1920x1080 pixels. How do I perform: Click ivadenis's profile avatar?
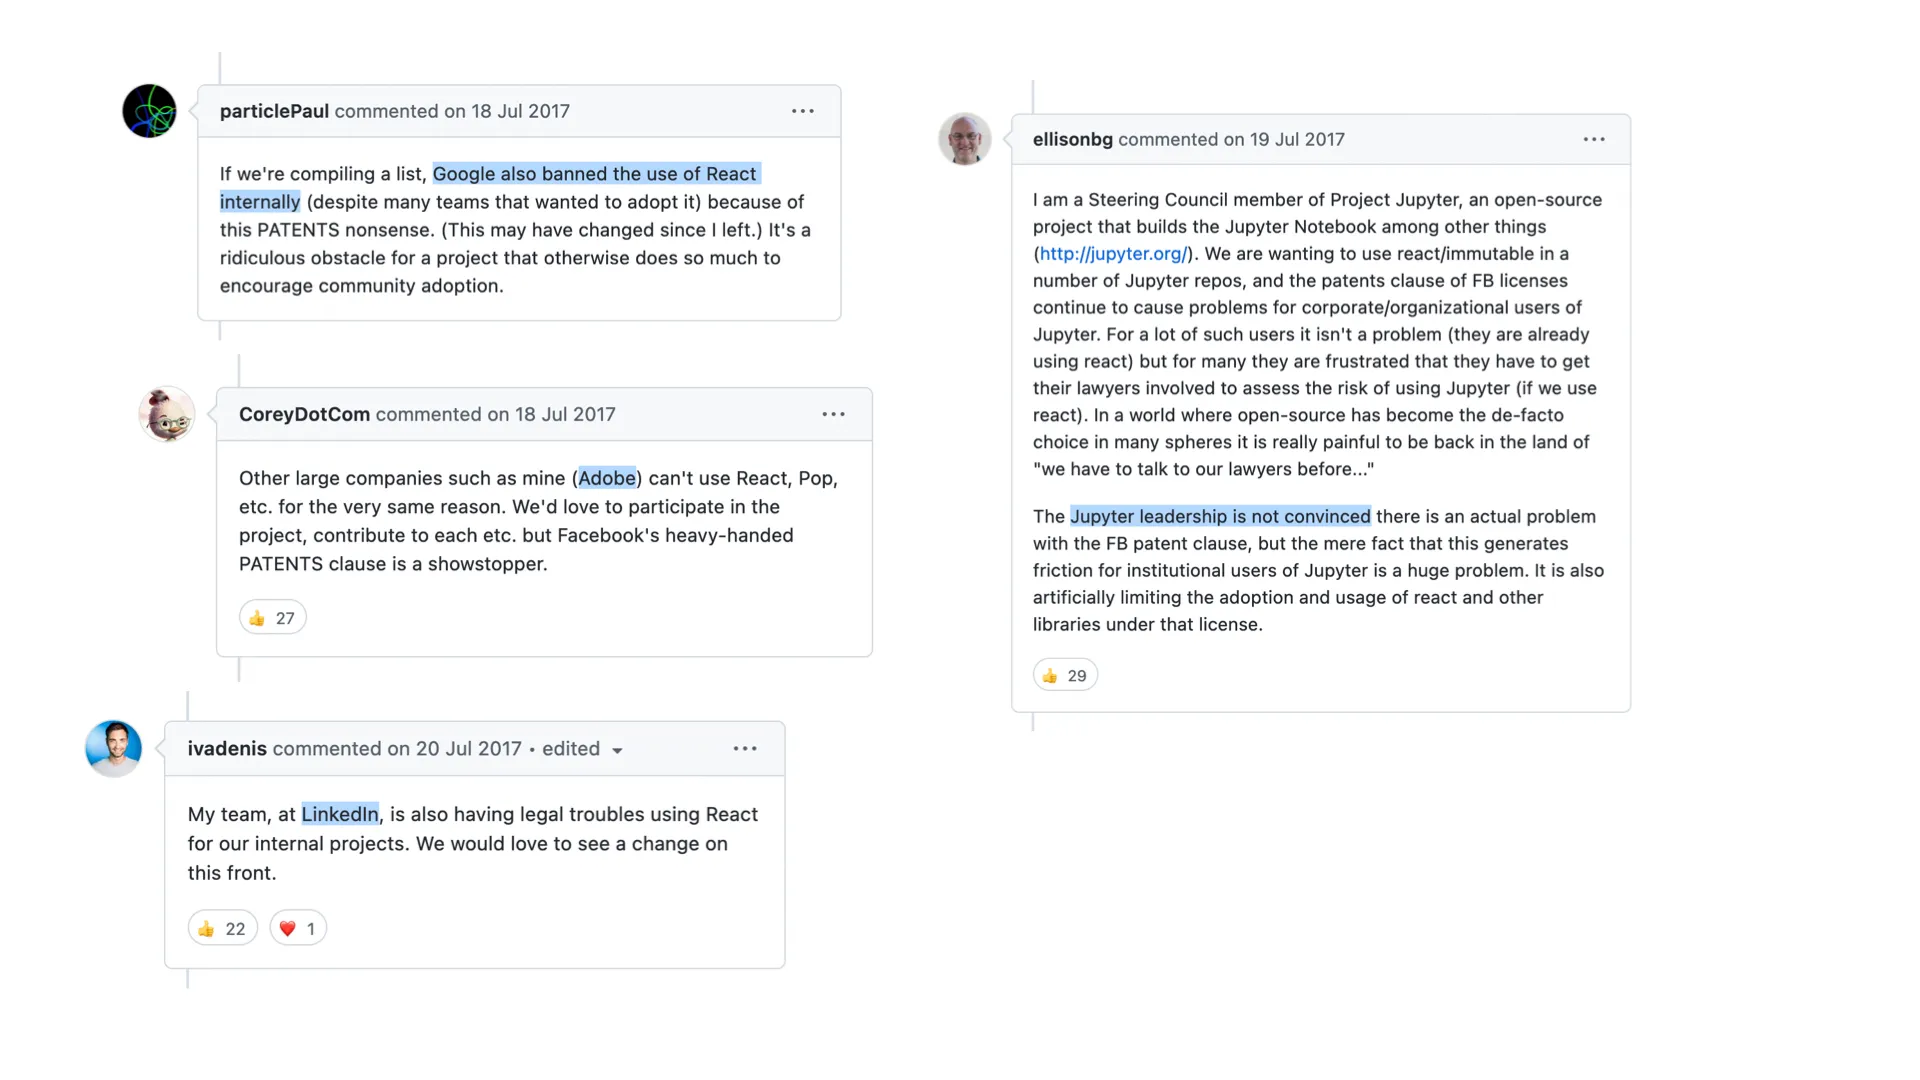pos(113,748)
